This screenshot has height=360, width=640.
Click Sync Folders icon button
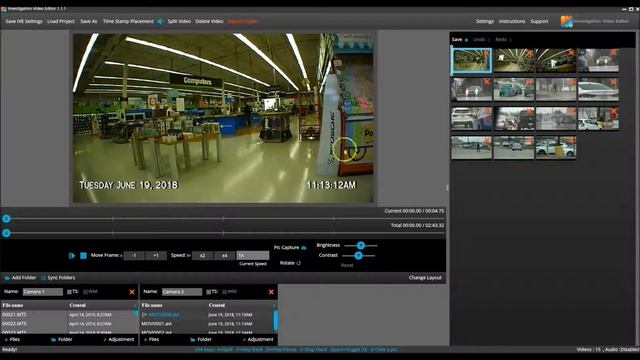[58, 278]
